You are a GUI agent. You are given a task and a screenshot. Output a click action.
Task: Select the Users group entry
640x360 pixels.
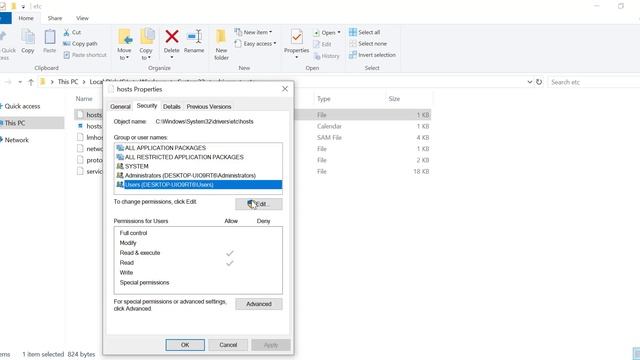click(x=198, y=184)
